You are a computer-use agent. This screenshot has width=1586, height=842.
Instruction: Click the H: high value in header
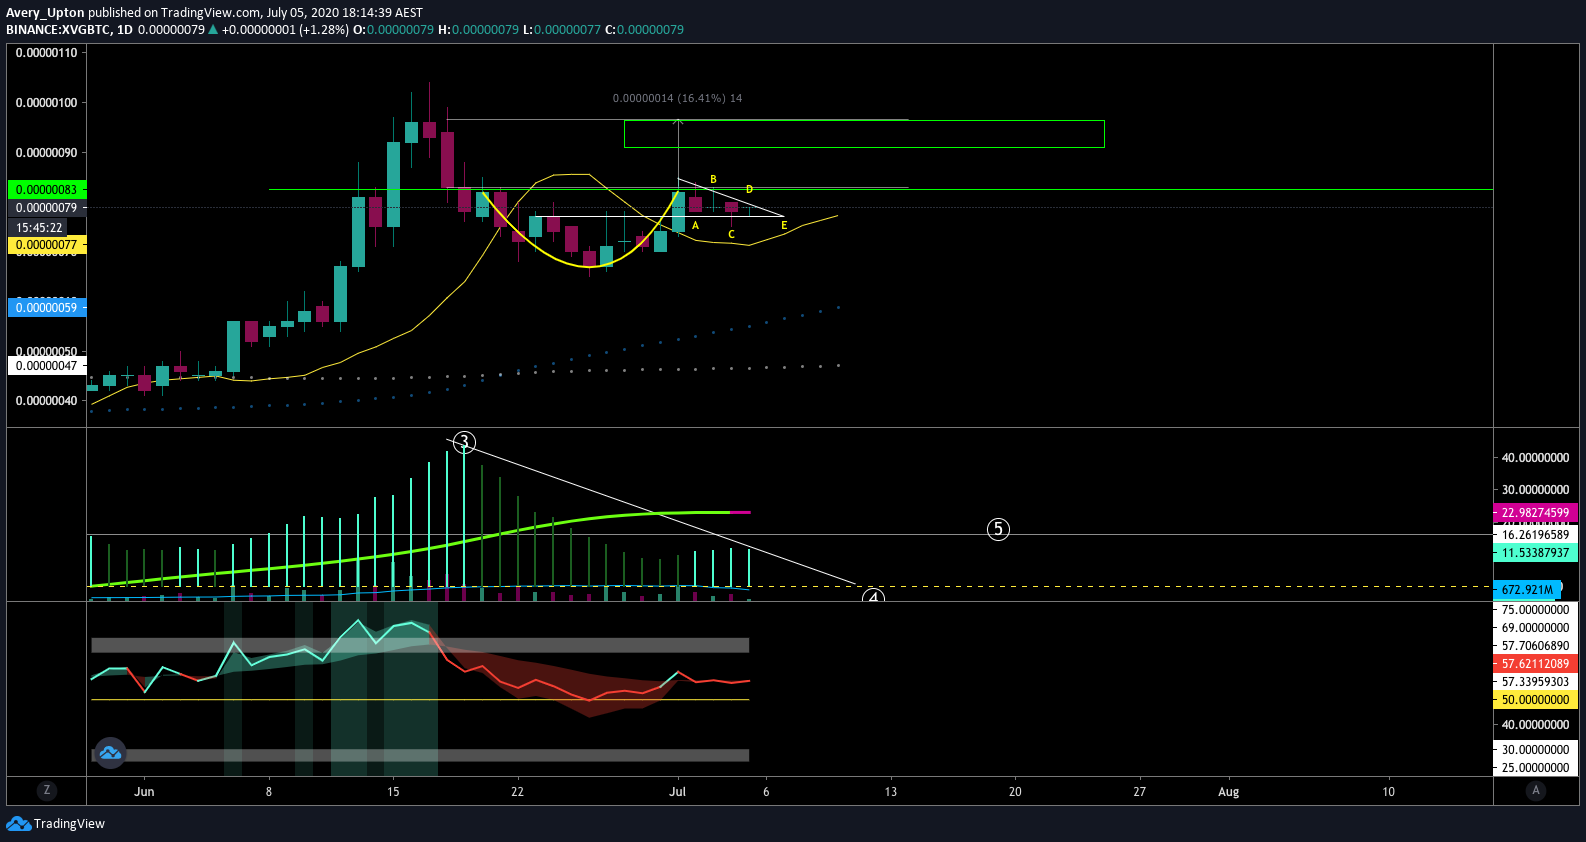[x=479, y=30]
